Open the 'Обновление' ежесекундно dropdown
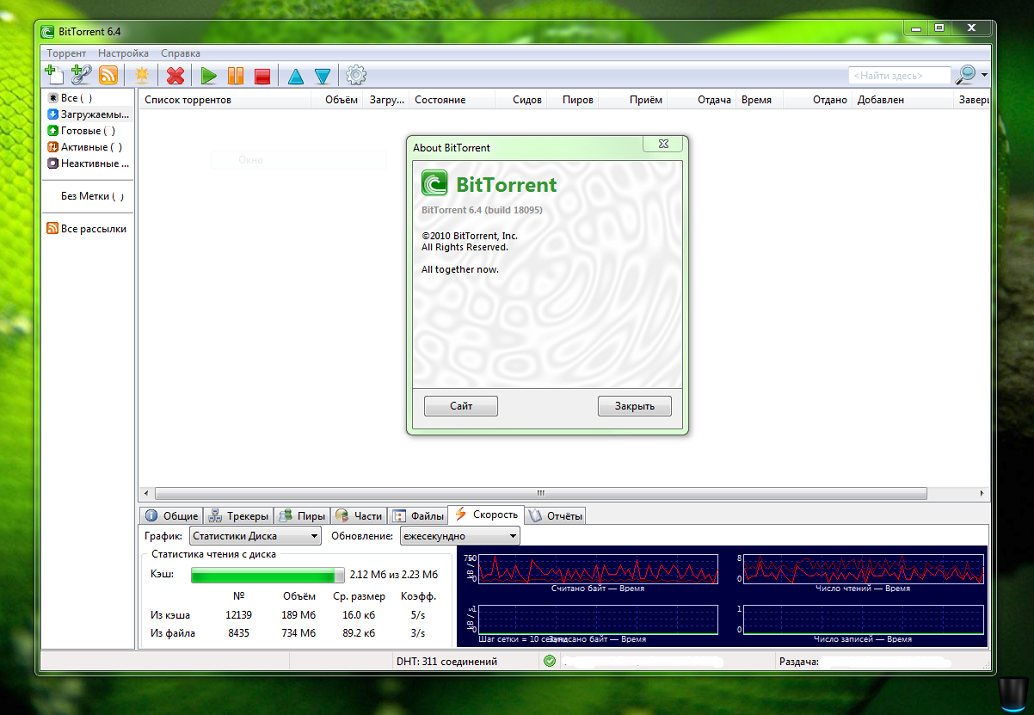Viewport: 1034px width, 715px height. pyautogui.click(x=460, y=536)
